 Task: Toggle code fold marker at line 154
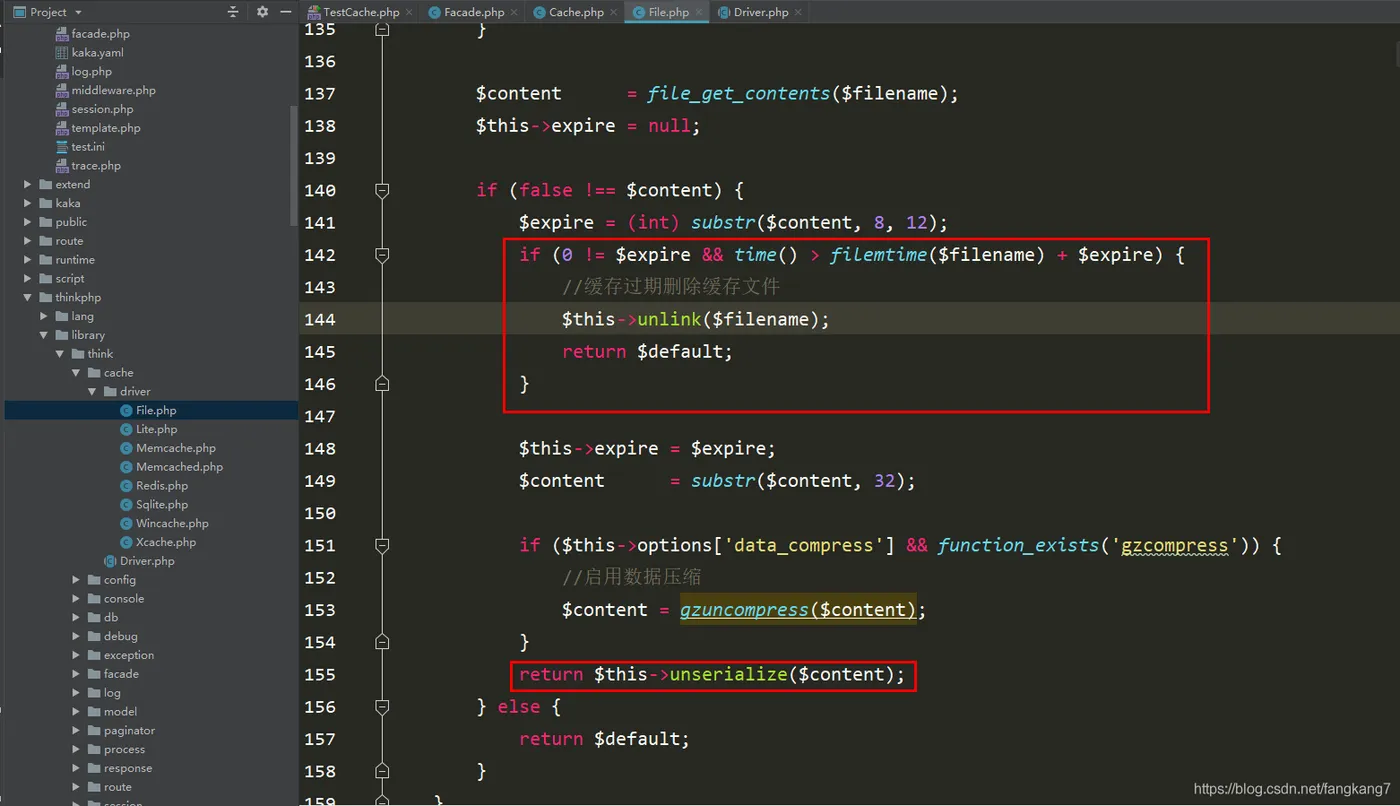click(x=381, y=642)
